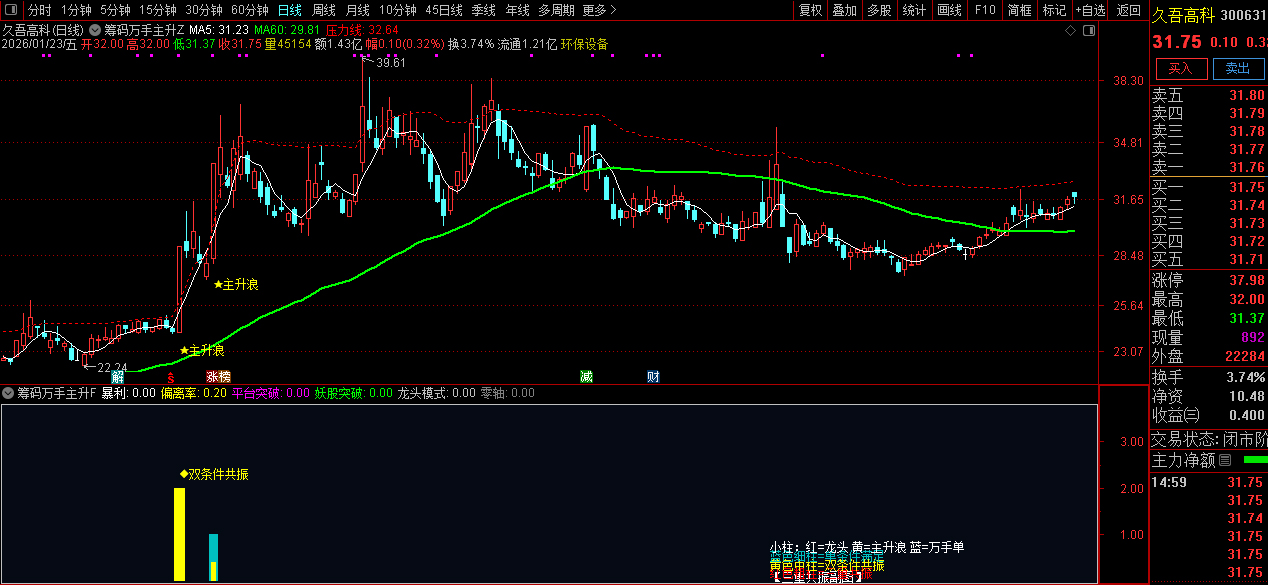Screen dimensions: 1268x585
Task: Click the 偏离率 indicator value
Action: (193, 393)
